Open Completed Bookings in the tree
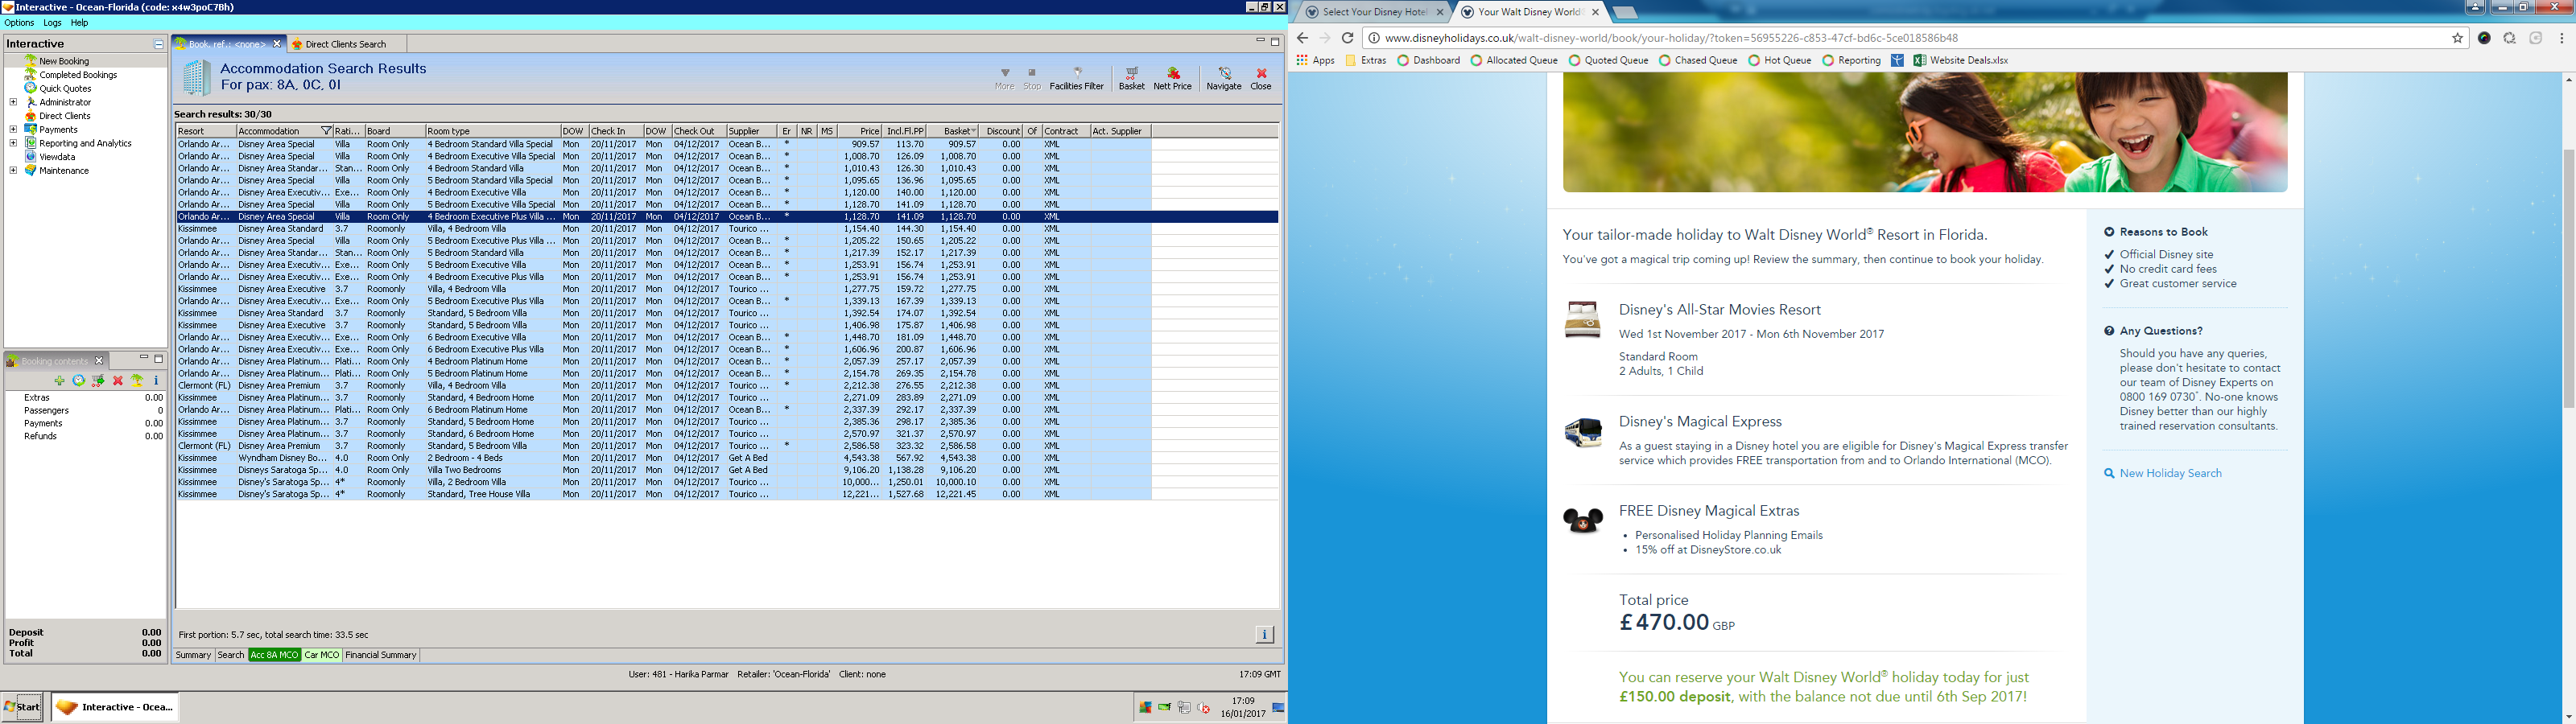The image size is (2576, 724). point(78,75)
